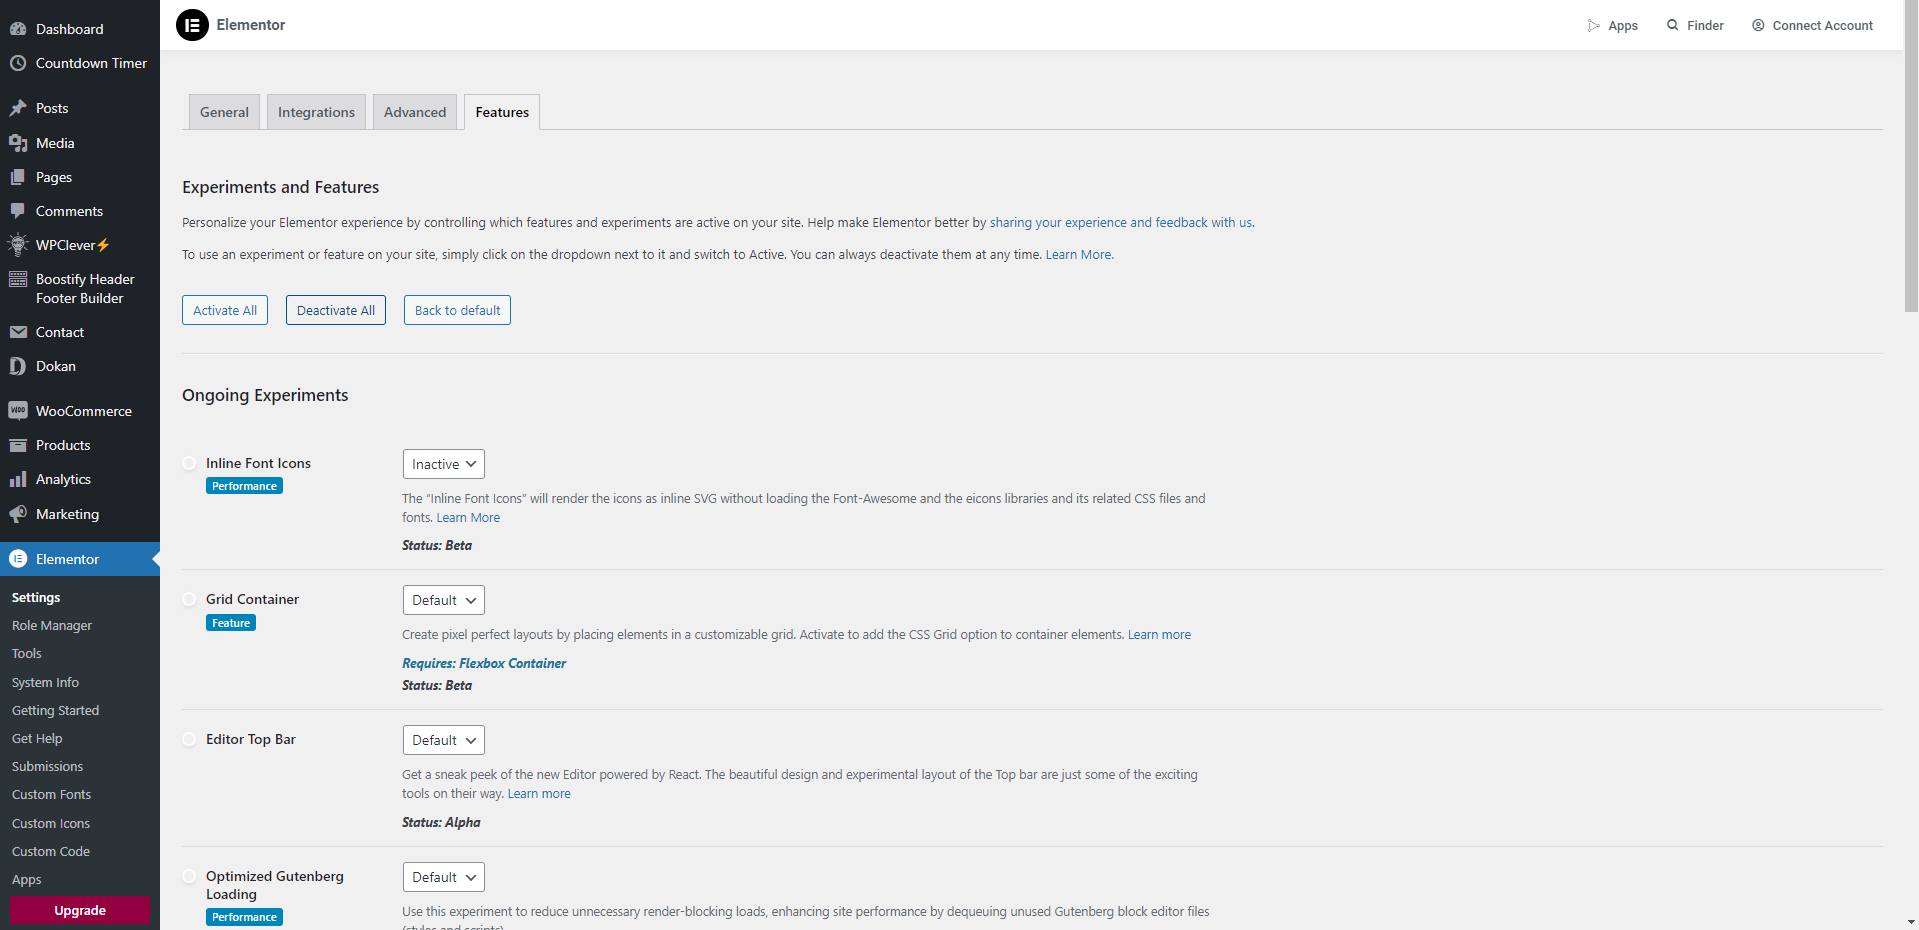Click the Products archive icon
1919x930 pixels.
click(18, 445)
